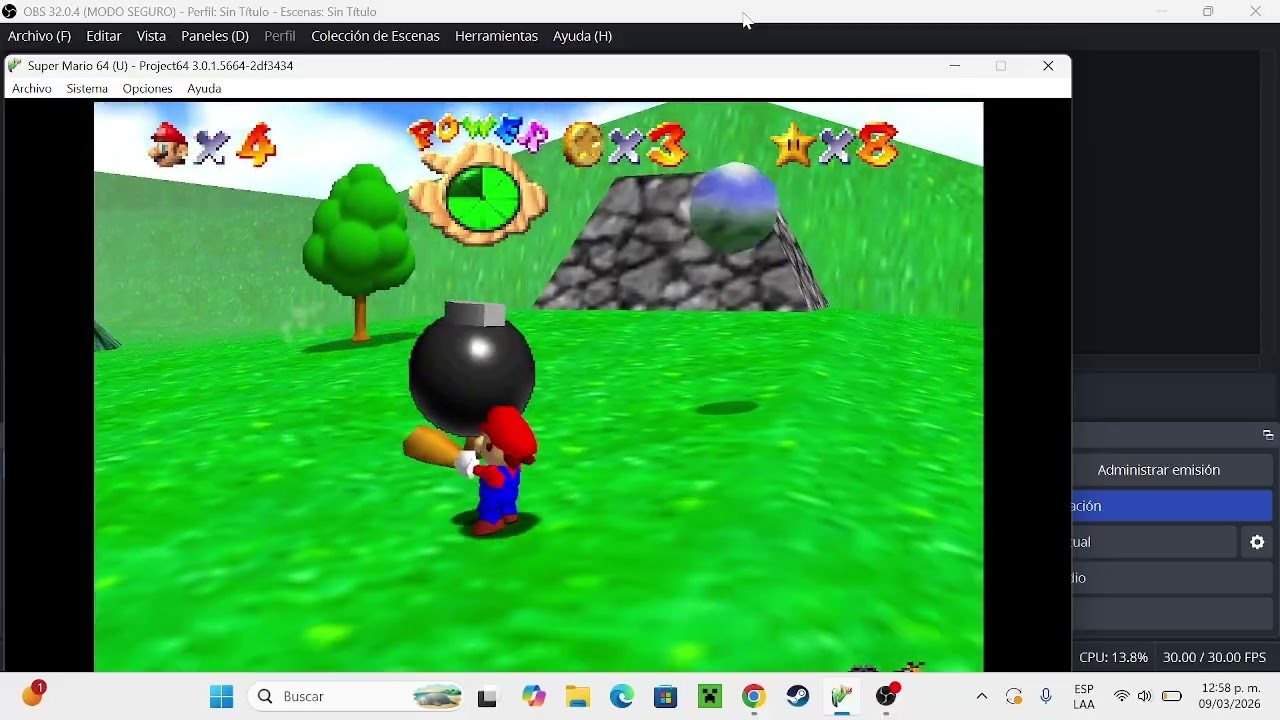
Task: Launch Microsoft Edge from the taskbar
Action: 622,696
